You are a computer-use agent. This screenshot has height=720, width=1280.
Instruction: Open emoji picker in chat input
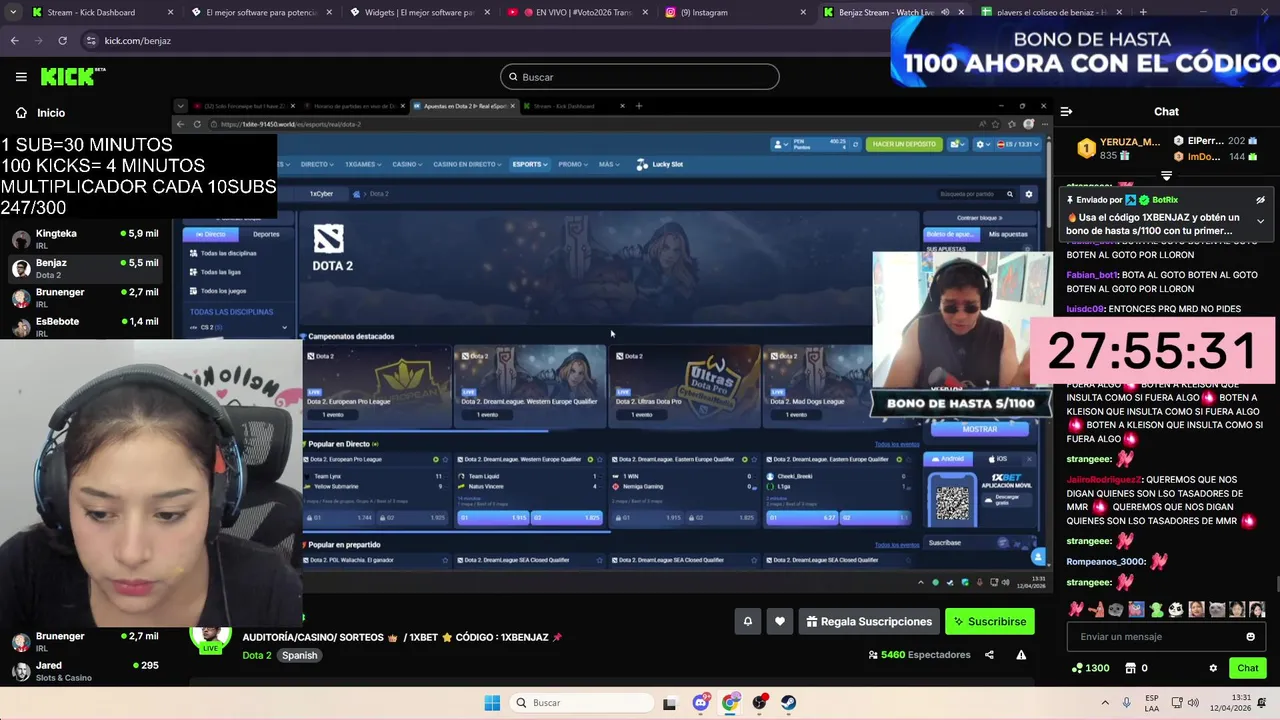pos(1250,637)
